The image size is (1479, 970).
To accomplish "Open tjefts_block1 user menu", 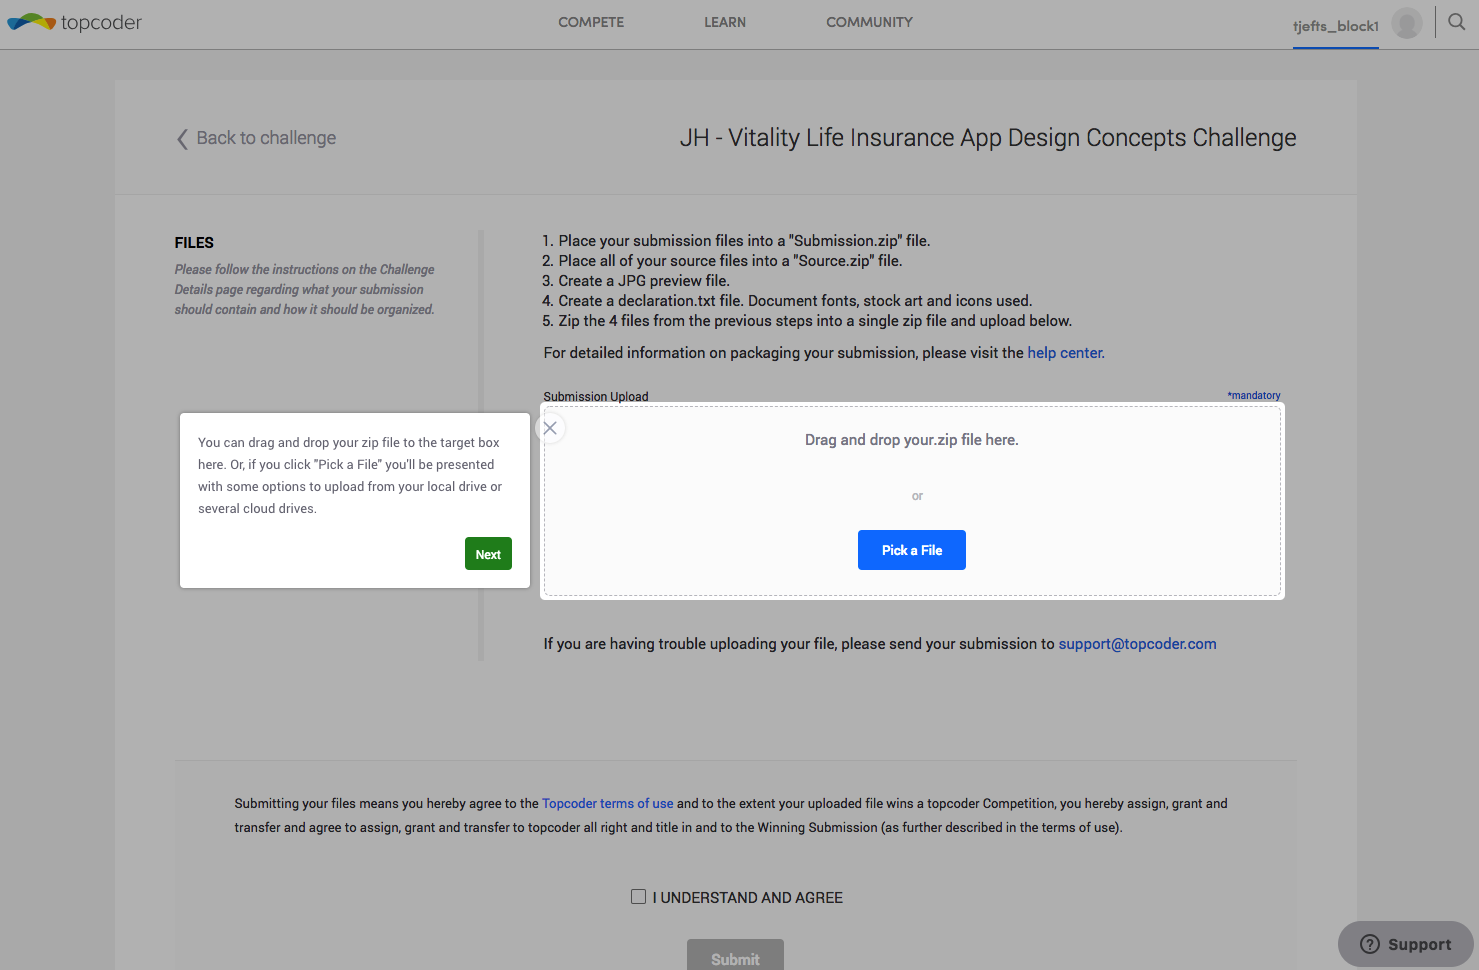I will pyautogui.click(x=1335, y=26).
